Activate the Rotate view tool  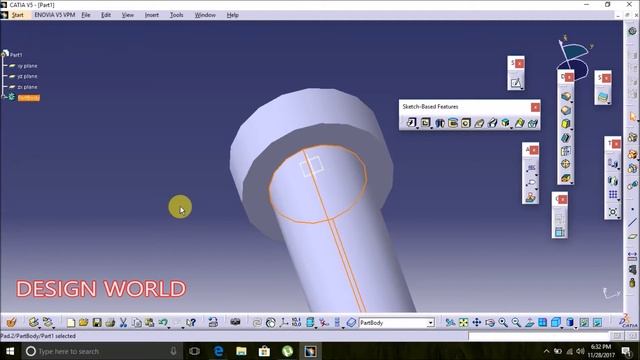pyautogui.click(x=490, y=322)
